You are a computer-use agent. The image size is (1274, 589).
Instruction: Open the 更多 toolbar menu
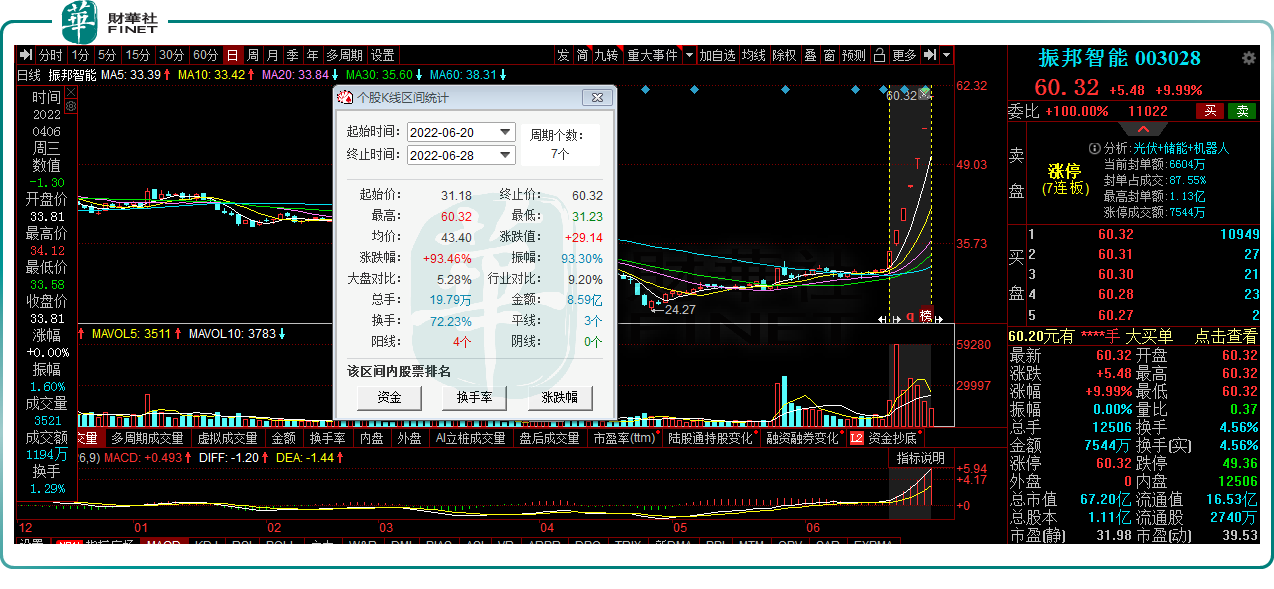click(x=904, y=55)
